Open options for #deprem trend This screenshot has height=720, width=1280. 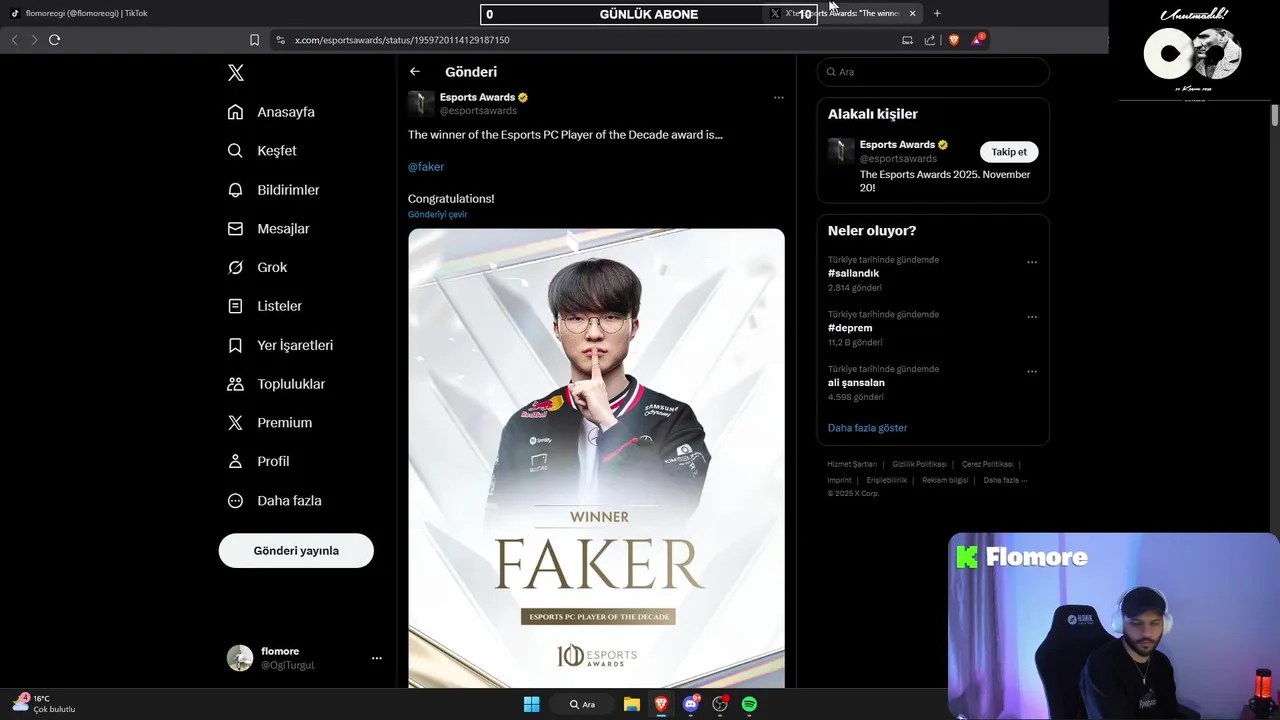1032,317
